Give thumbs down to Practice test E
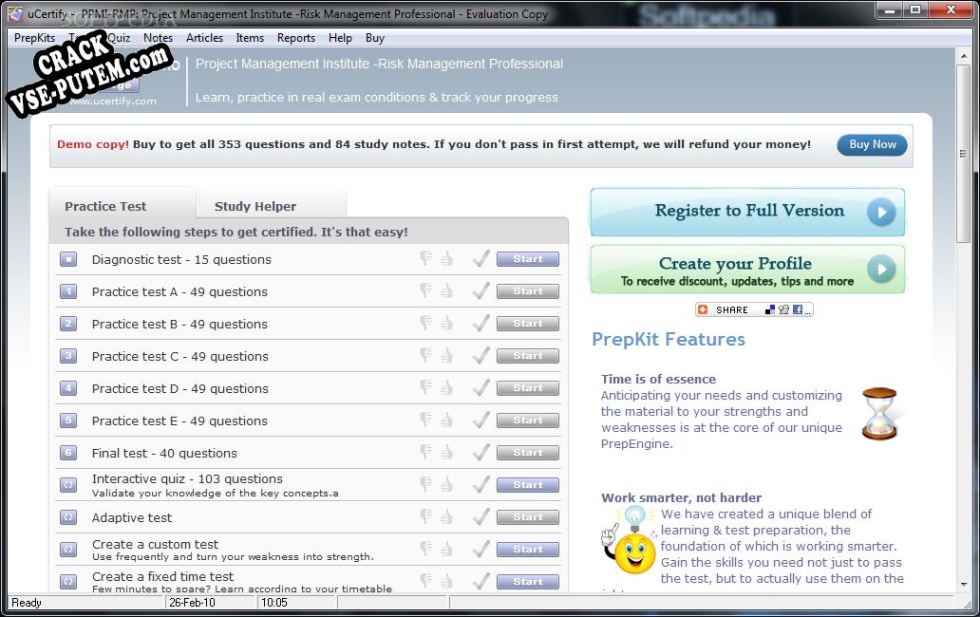The image size is (980, 617). click(426, 420)
